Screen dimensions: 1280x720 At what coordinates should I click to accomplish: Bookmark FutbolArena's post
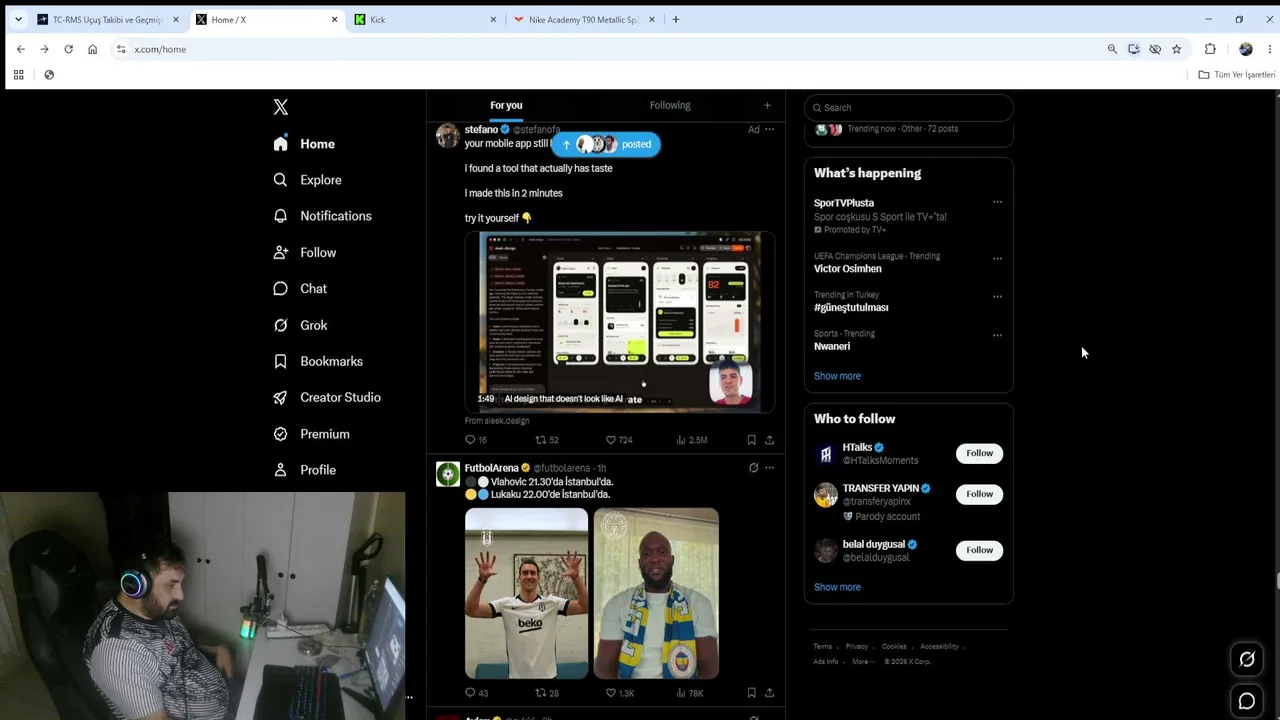click(751, 693)
